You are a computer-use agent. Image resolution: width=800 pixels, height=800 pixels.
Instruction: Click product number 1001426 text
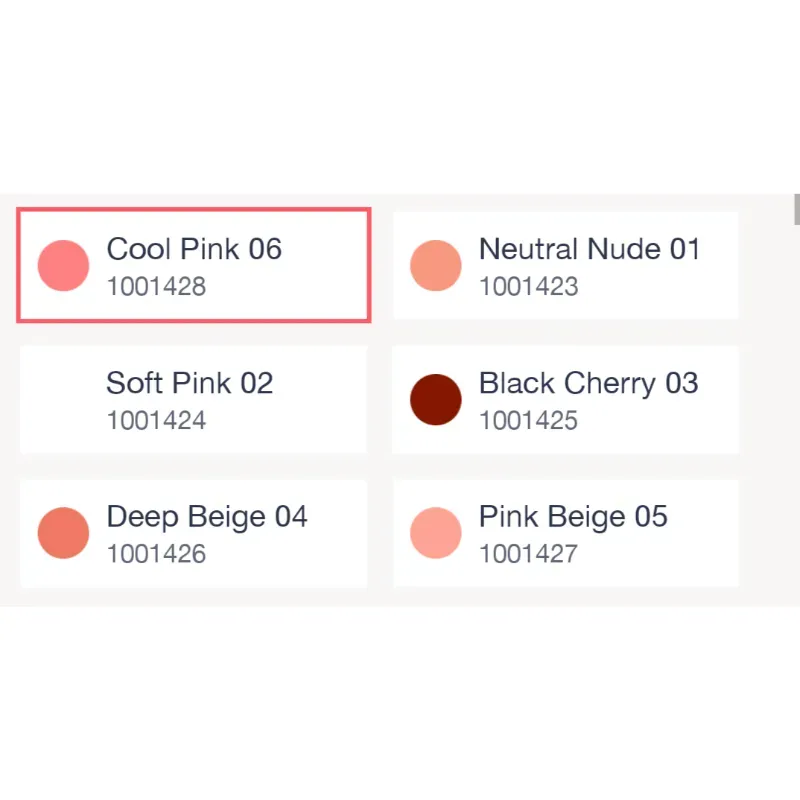tap(155, 554)
